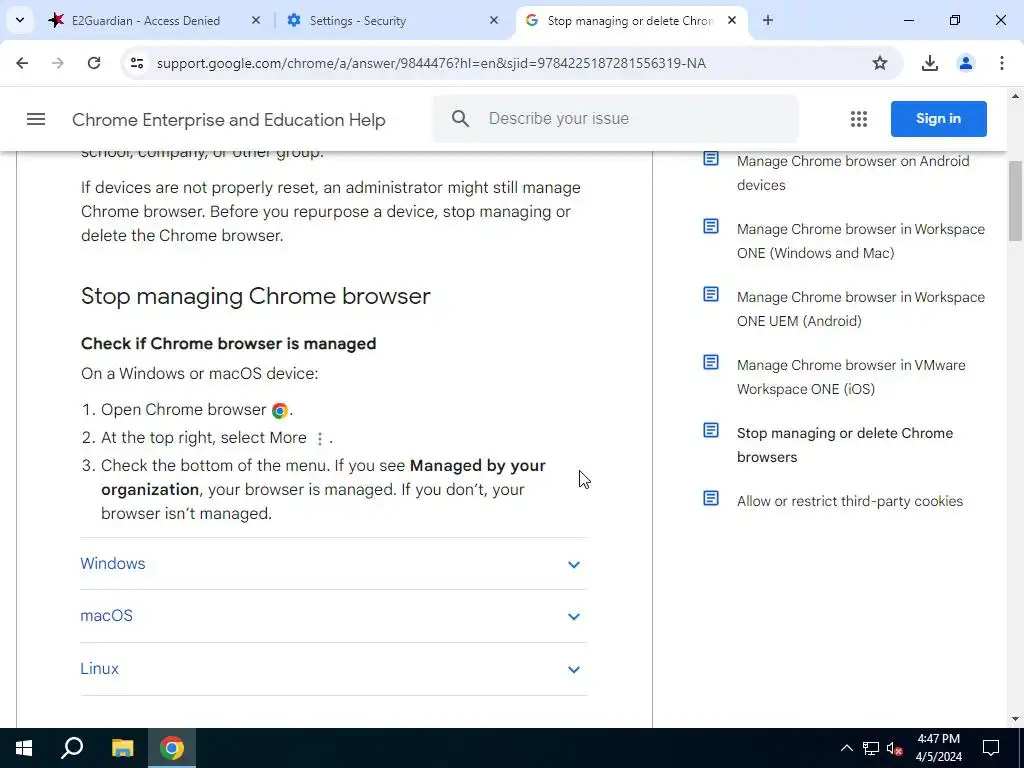Click the Chrome taskbar icon

click(x=172, y=748)
